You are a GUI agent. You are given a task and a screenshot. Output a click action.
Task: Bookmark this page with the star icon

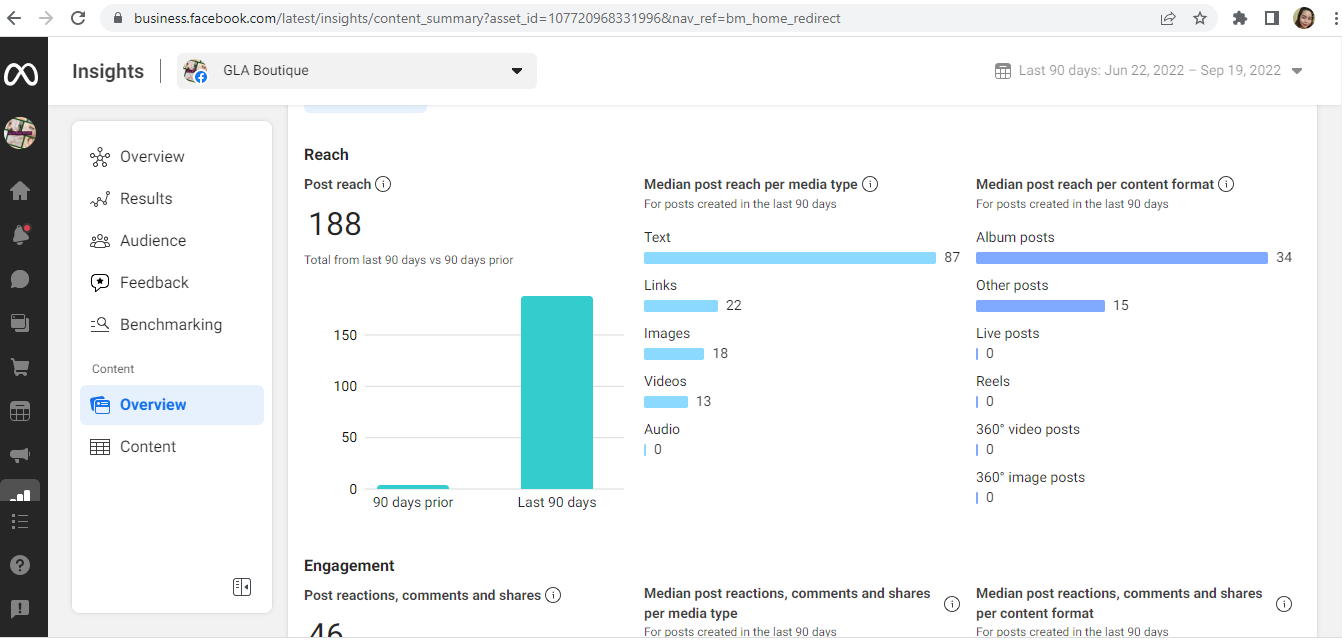pos(1200,18)
